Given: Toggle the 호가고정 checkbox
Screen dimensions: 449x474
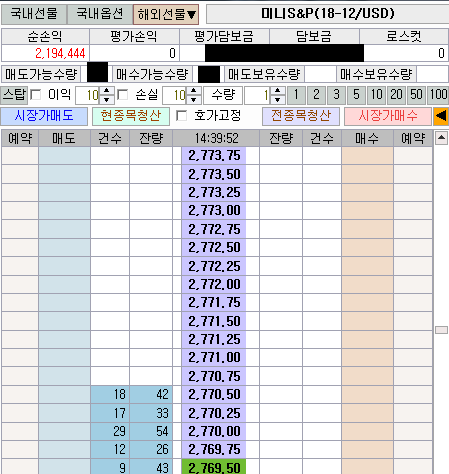Looking at the screenshot, I should [181, 116].
